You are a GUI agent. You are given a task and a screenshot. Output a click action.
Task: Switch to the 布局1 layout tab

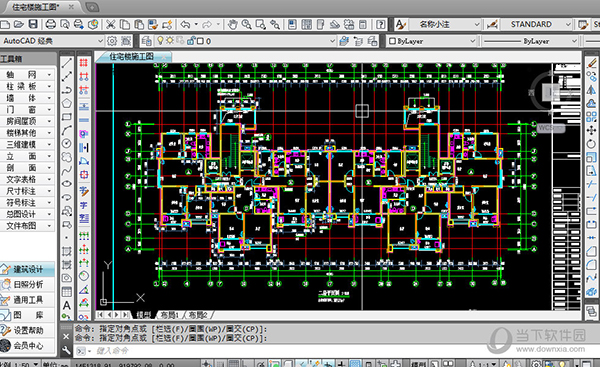170,315
